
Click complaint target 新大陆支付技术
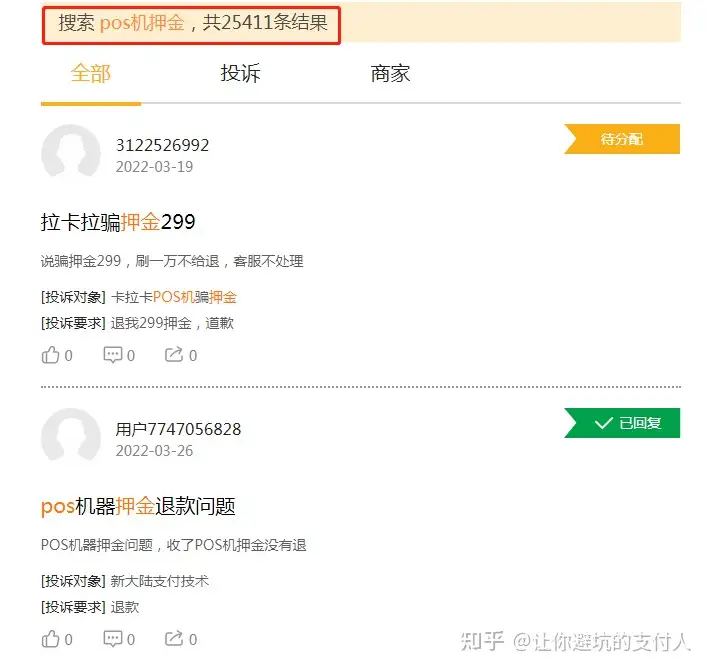160,581
